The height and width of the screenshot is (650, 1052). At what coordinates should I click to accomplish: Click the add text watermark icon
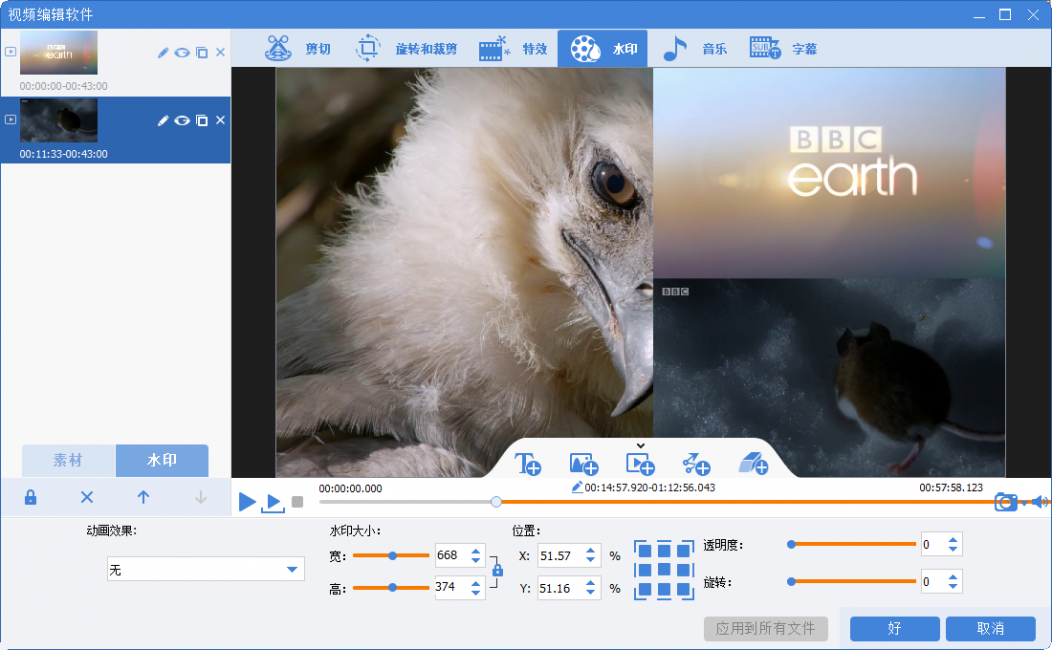click(x=527, y=464)
